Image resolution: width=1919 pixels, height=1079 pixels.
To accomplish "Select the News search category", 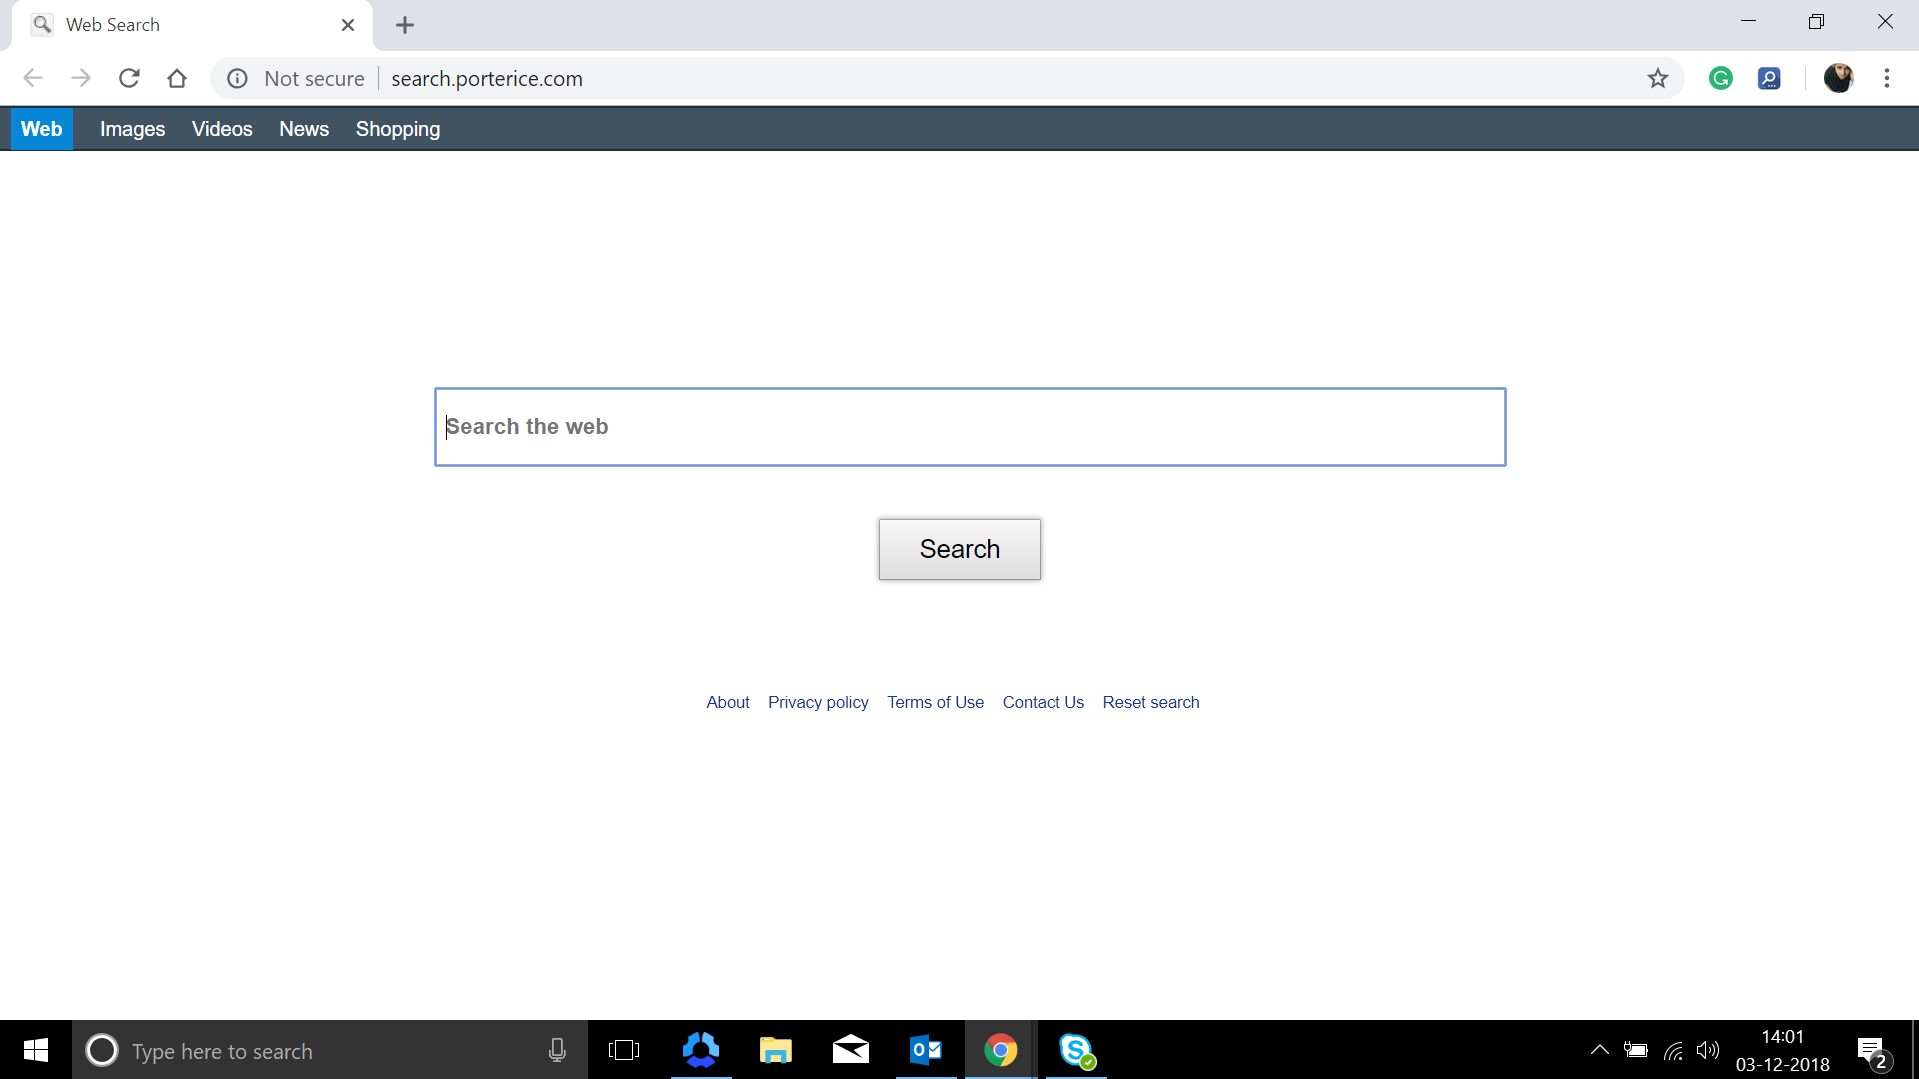I will [304, 128].
